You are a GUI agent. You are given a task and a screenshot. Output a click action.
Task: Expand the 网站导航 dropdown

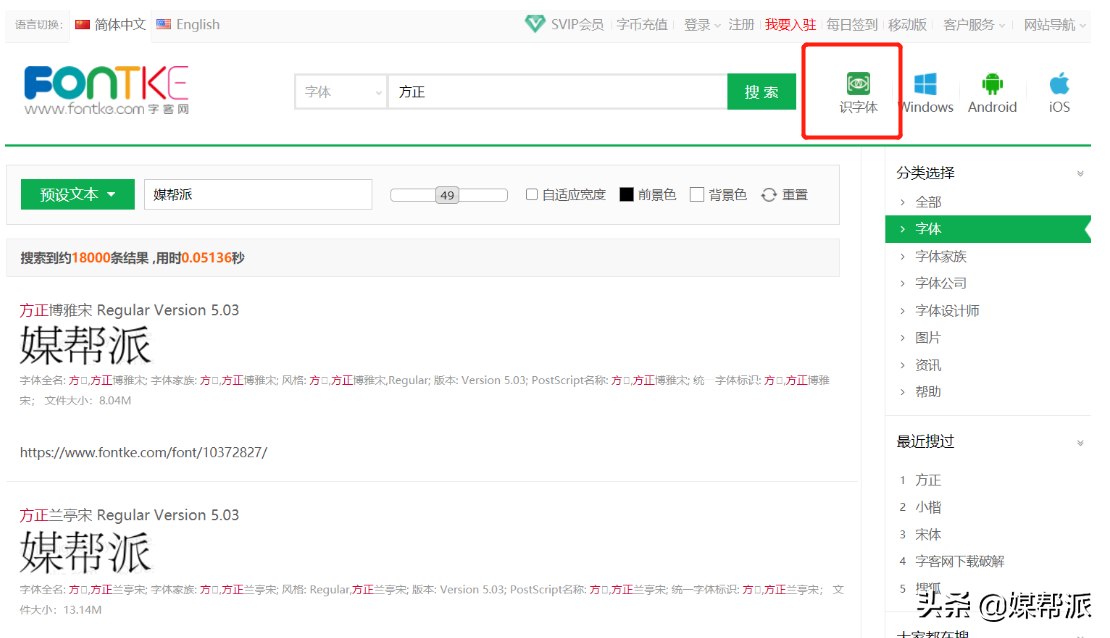tap(1082, 25)
